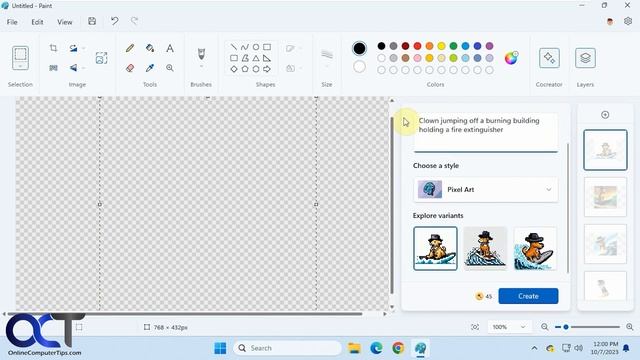Open Google Chrome from taskbar

point(398,348)
